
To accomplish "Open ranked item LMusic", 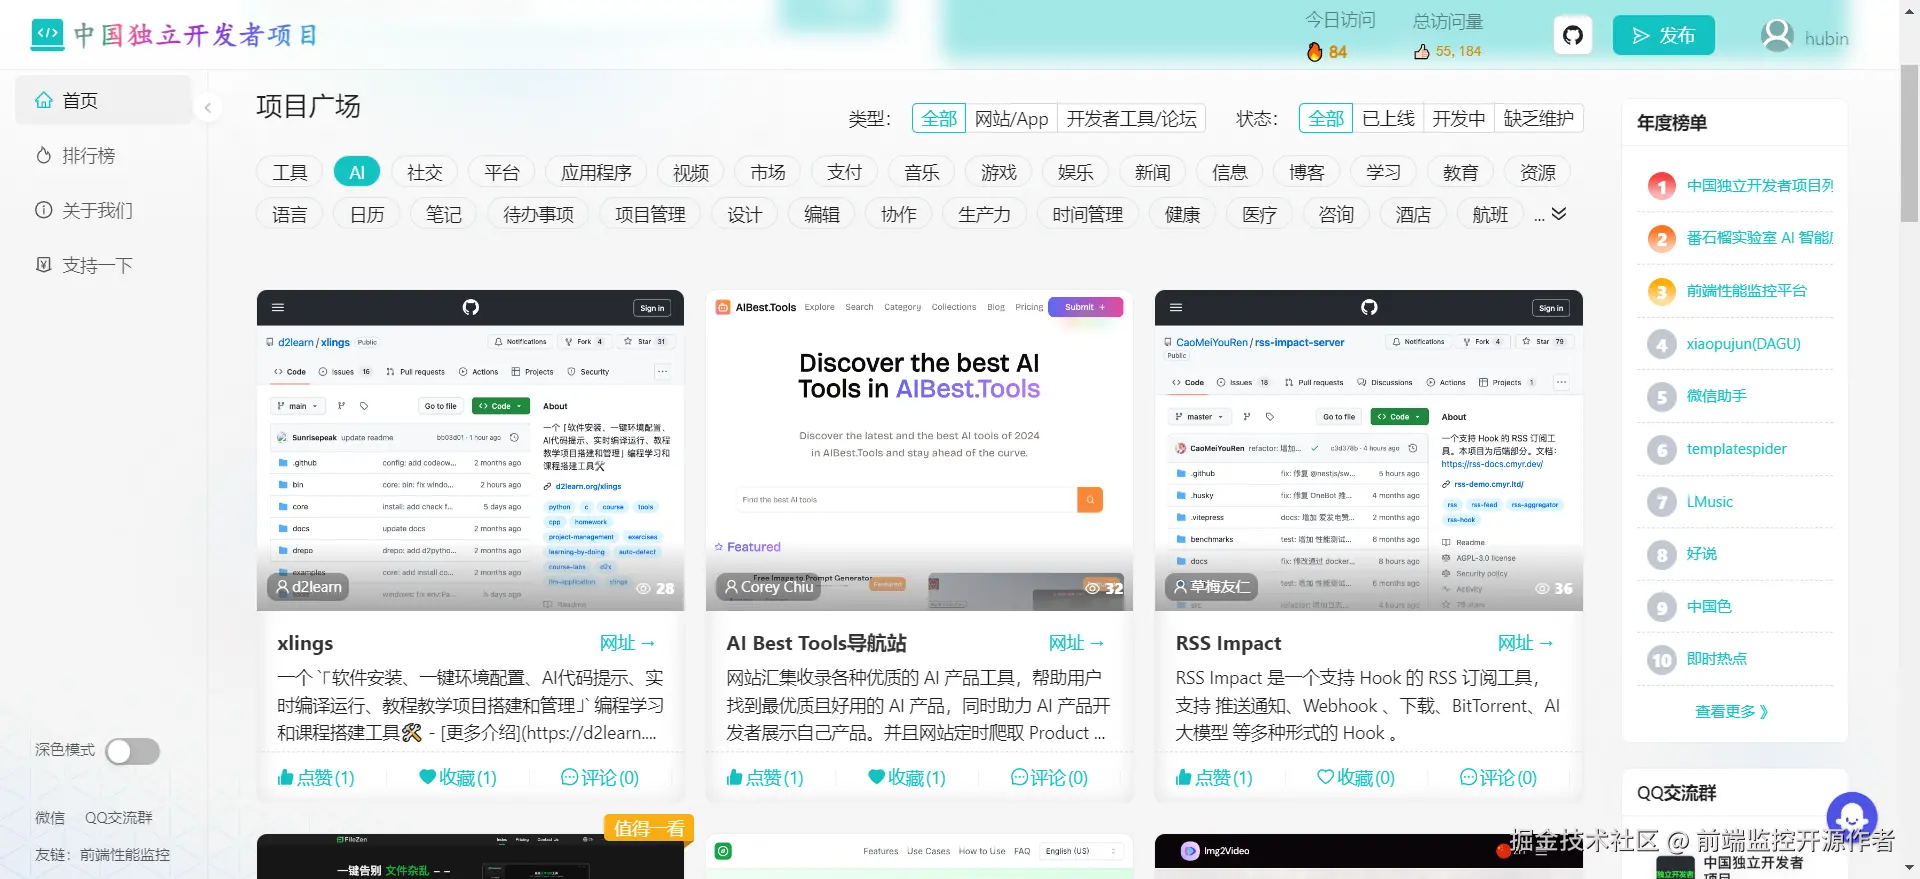I will coord(1710,502).
